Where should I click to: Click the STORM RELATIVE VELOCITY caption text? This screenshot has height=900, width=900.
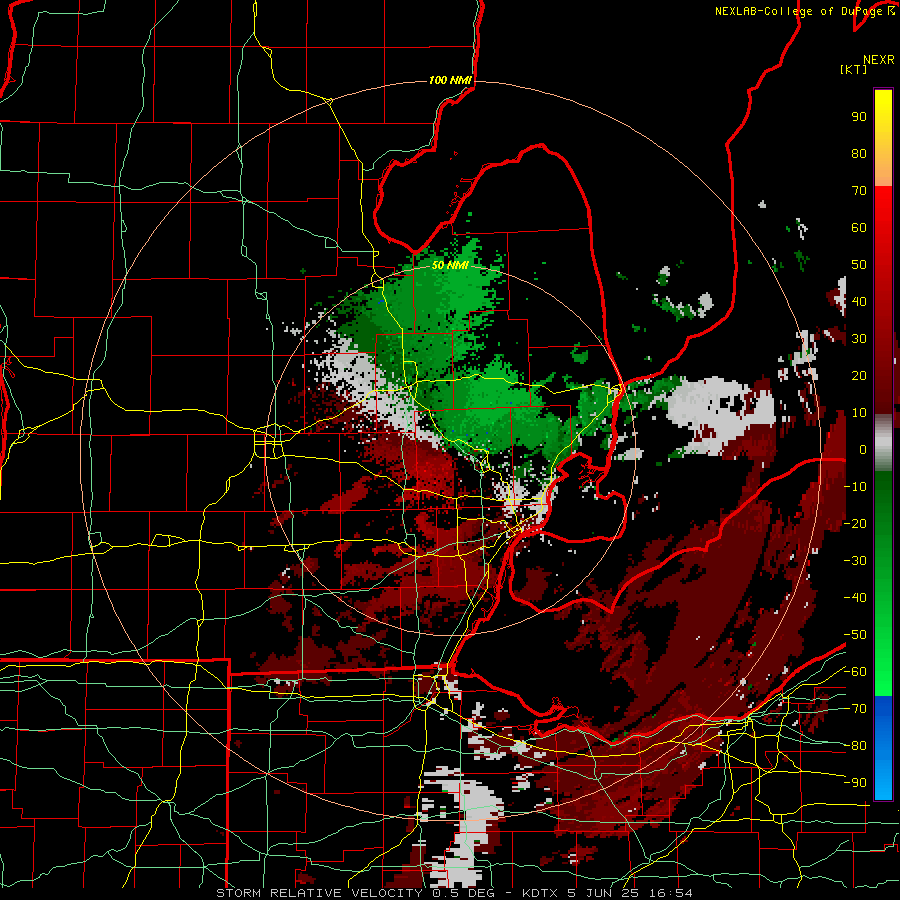point(319,893)
